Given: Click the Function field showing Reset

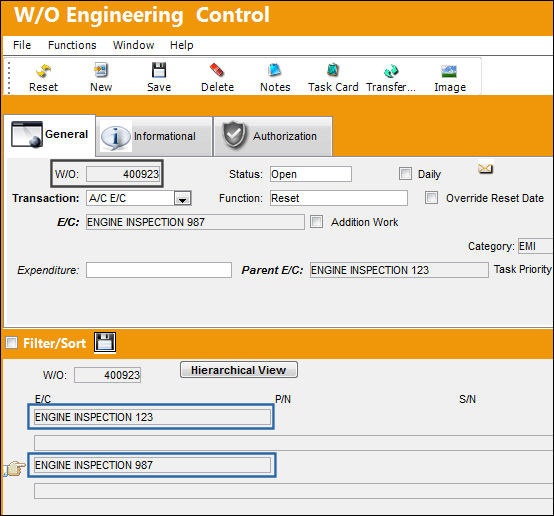Looking at the screenshot, I should pos(338,198).
